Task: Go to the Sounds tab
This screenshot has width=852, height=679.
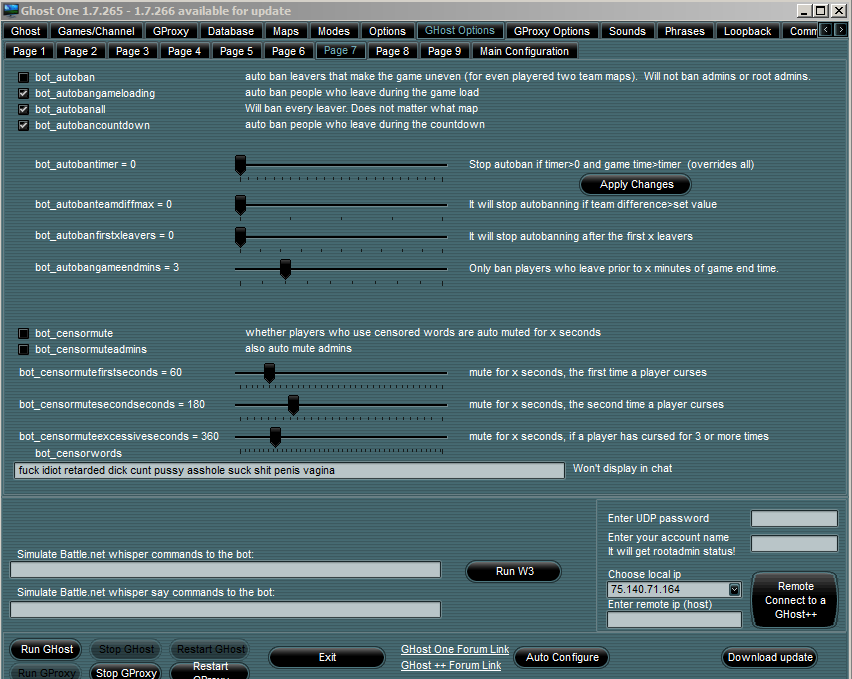Action: coord(627,31)
